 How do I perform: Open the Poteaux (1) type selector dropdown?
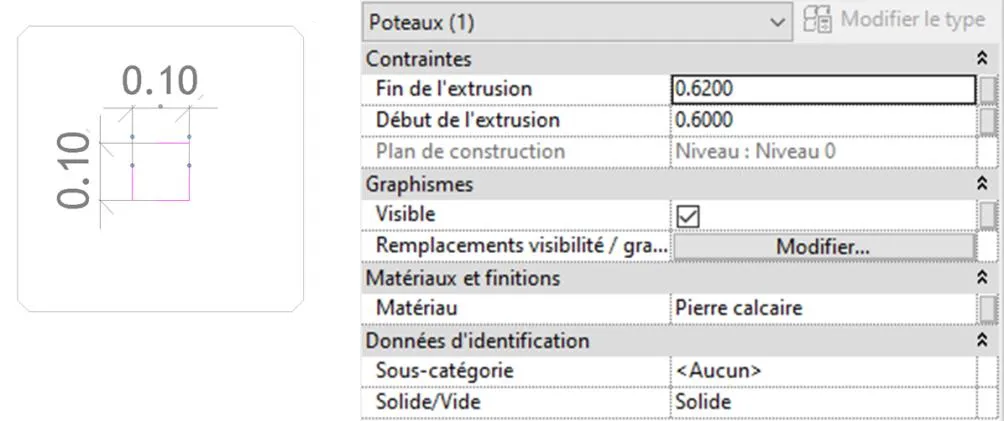780,21
